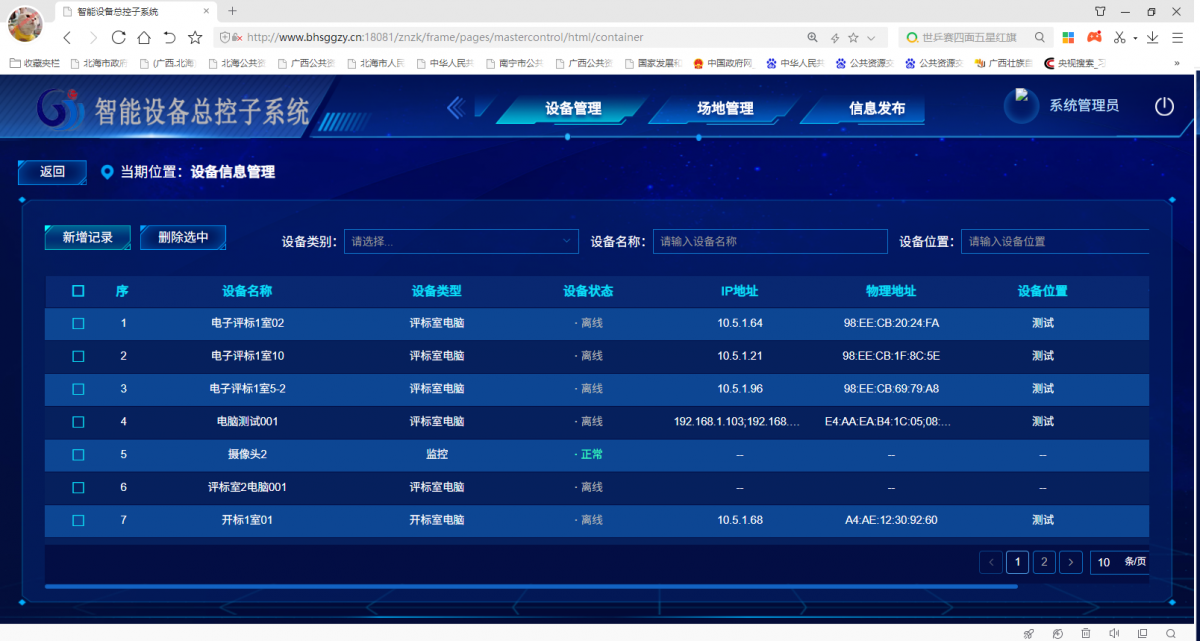Click the speaker mute icon in status bar
Viewport: 1200px width, 641px height.
click(x=1114, y=633)
